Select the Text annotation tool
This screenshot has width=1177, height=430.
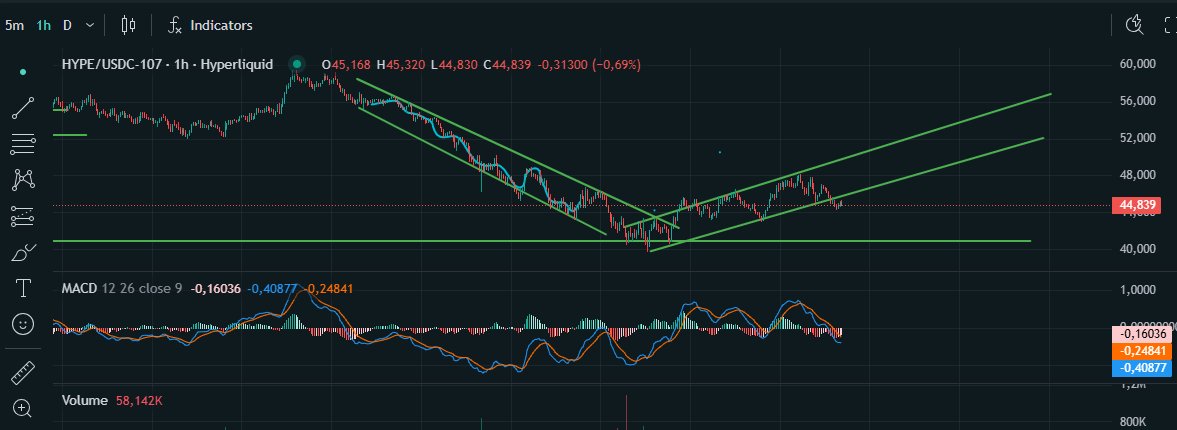23,288
